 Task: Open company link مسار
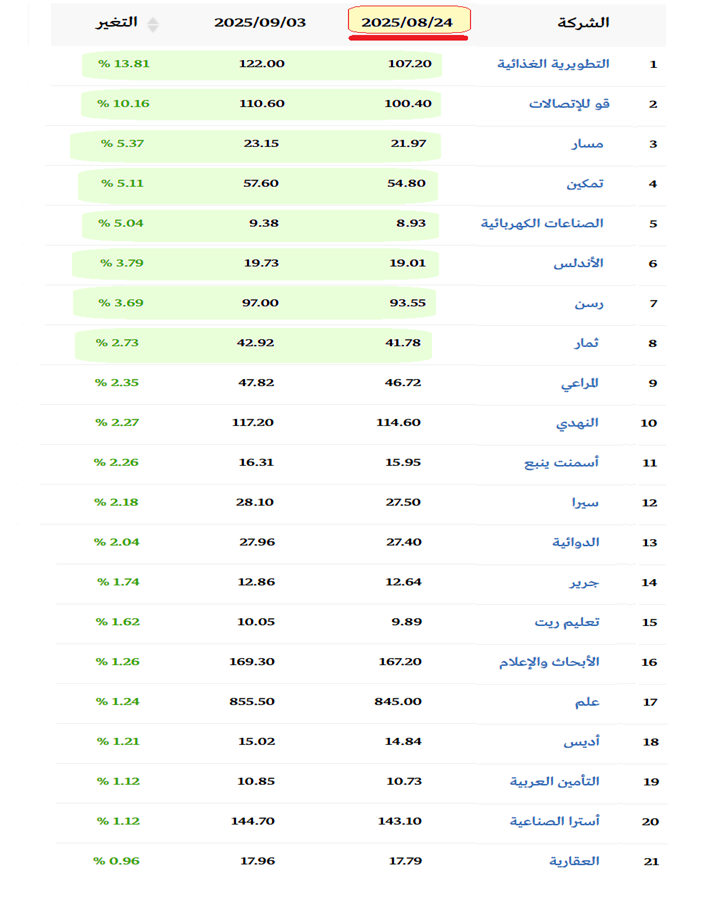pyautogui.click(x=587, y=143)
